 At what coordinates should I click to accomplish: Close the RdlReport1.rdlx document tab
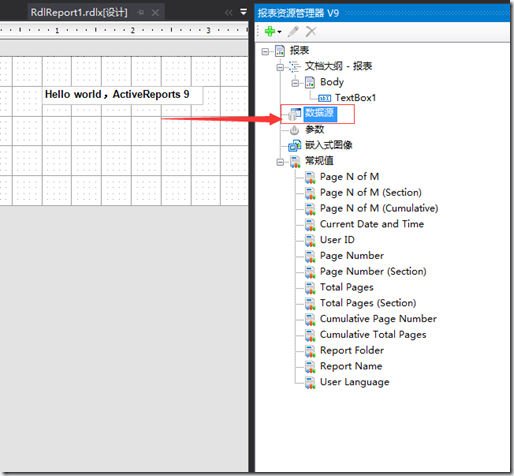(155, 13)
